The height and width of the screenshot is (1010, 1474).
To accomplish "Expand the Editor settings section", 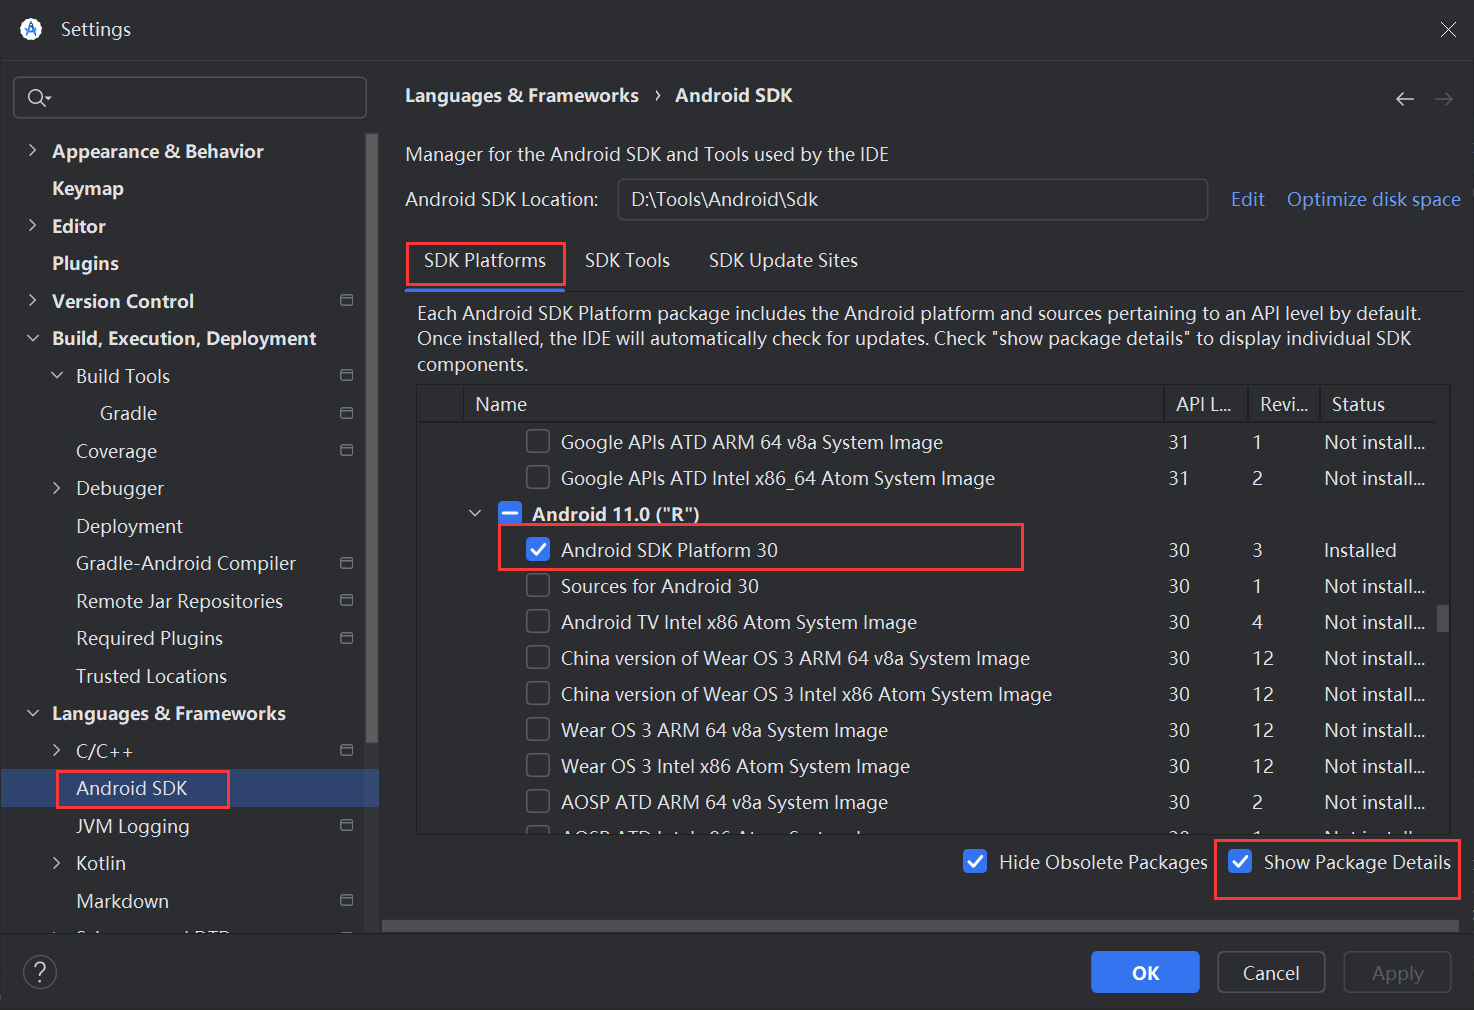I will pyautogui.click(x=33, y=225).
